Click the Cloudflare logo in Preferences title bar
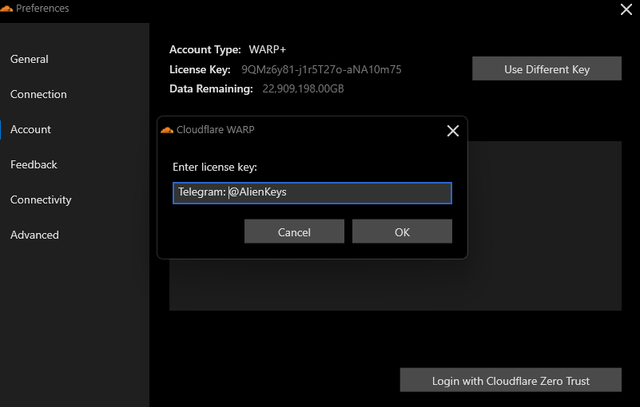 coord(6,8)
